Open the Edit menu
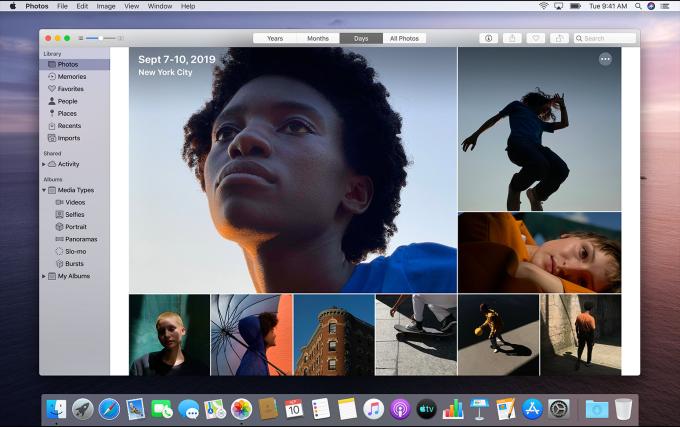This screenshot has width=680, height=427. point(82,6)
